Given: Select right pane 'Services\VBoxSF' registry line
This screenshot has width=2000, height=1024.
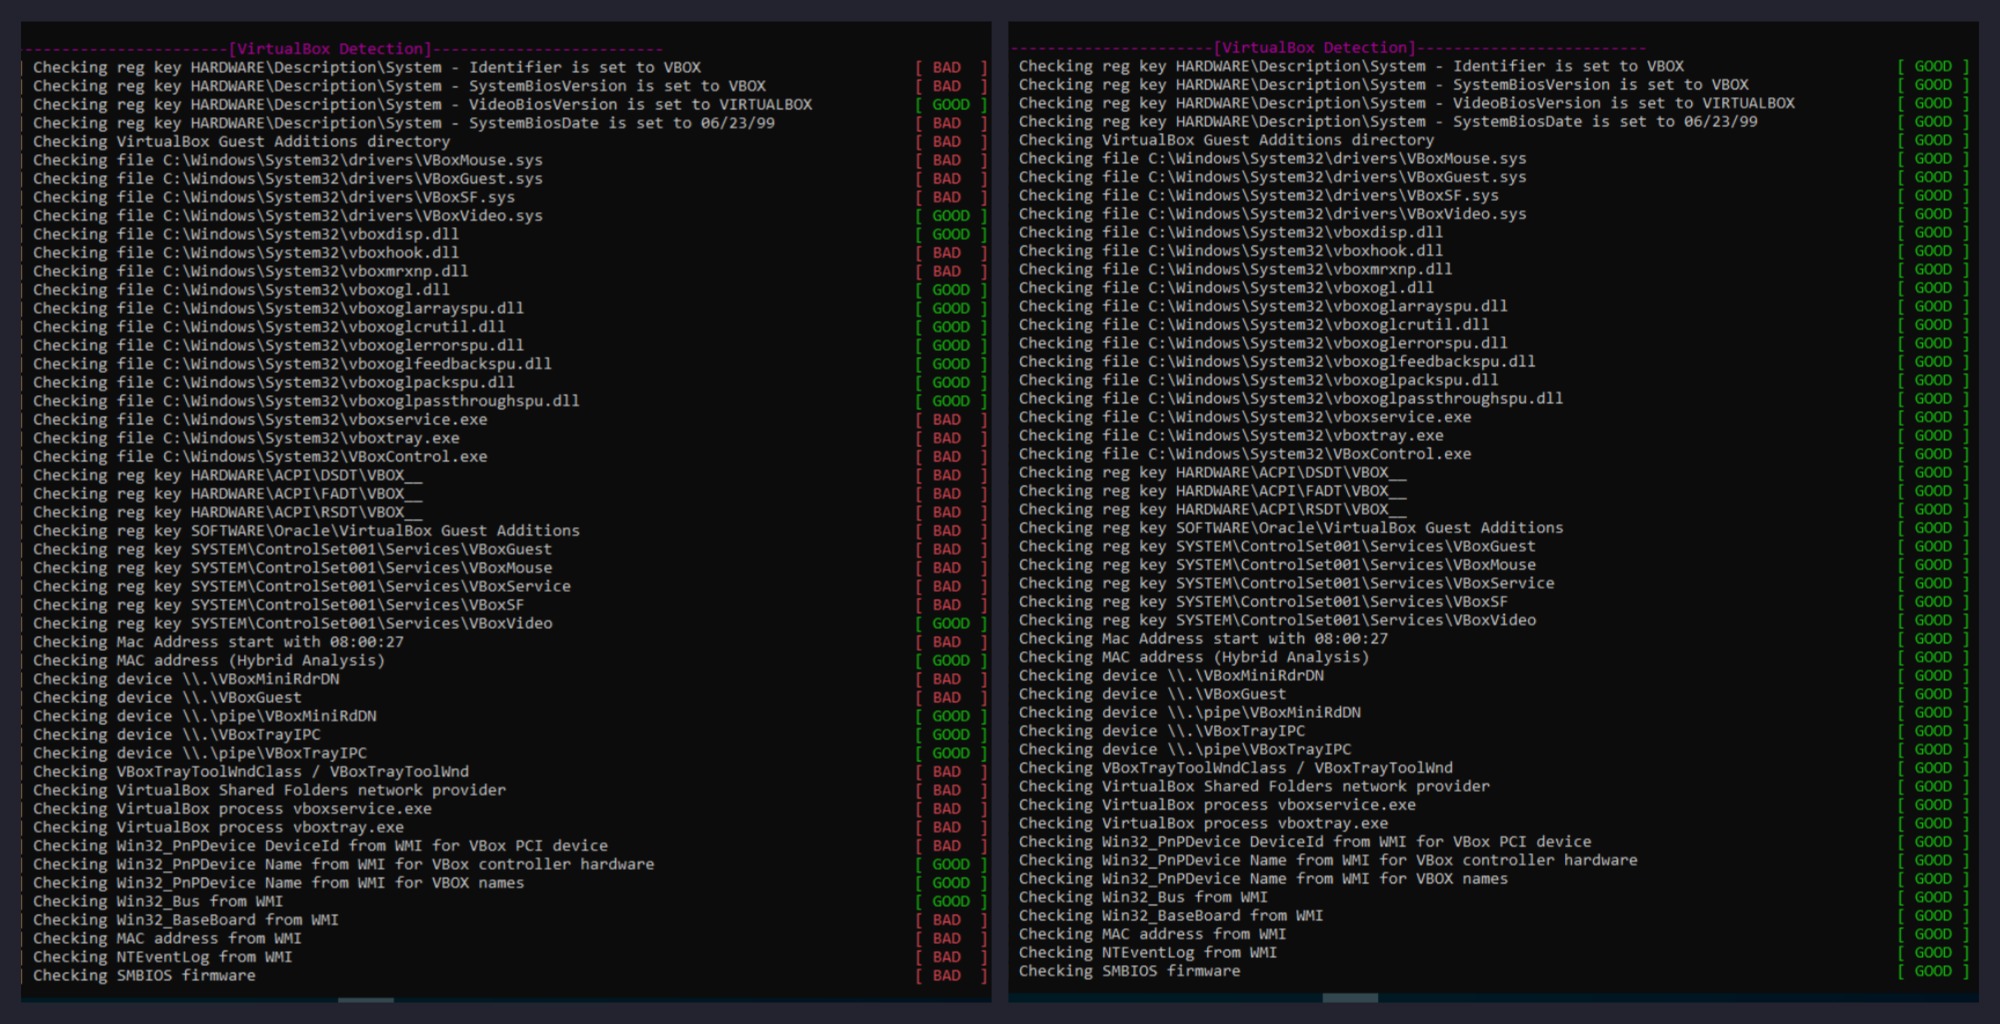Looking at the screenshot, I should point(1264,601).
